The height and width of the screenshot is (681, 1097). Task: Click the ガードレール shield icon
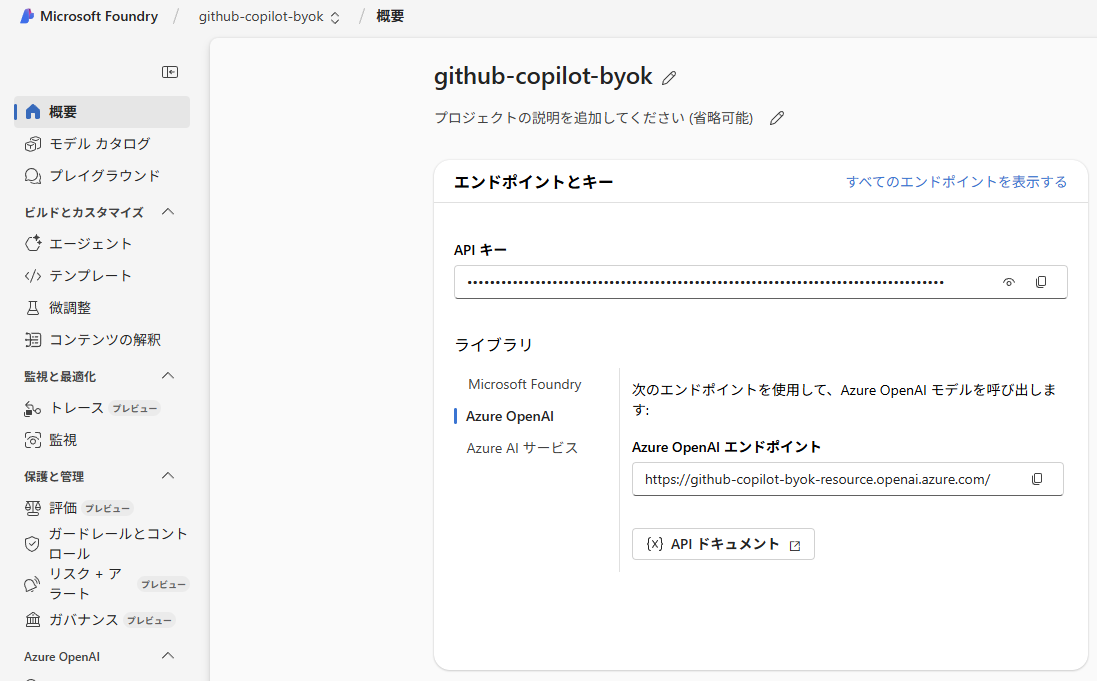click(32, 544)
